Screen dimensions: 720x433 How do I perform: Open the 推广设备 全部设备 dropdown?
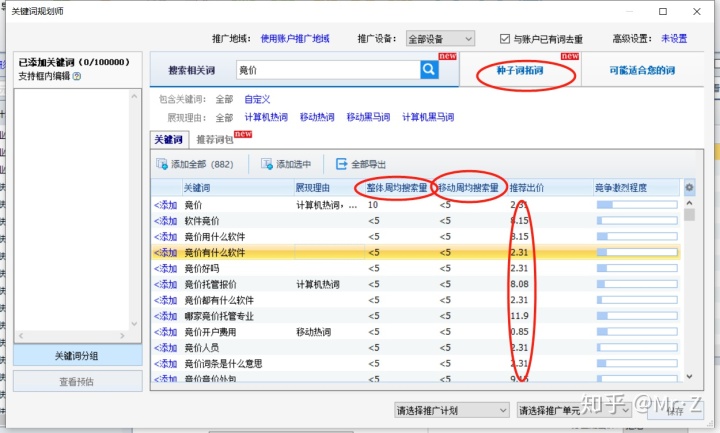(440, 39)
